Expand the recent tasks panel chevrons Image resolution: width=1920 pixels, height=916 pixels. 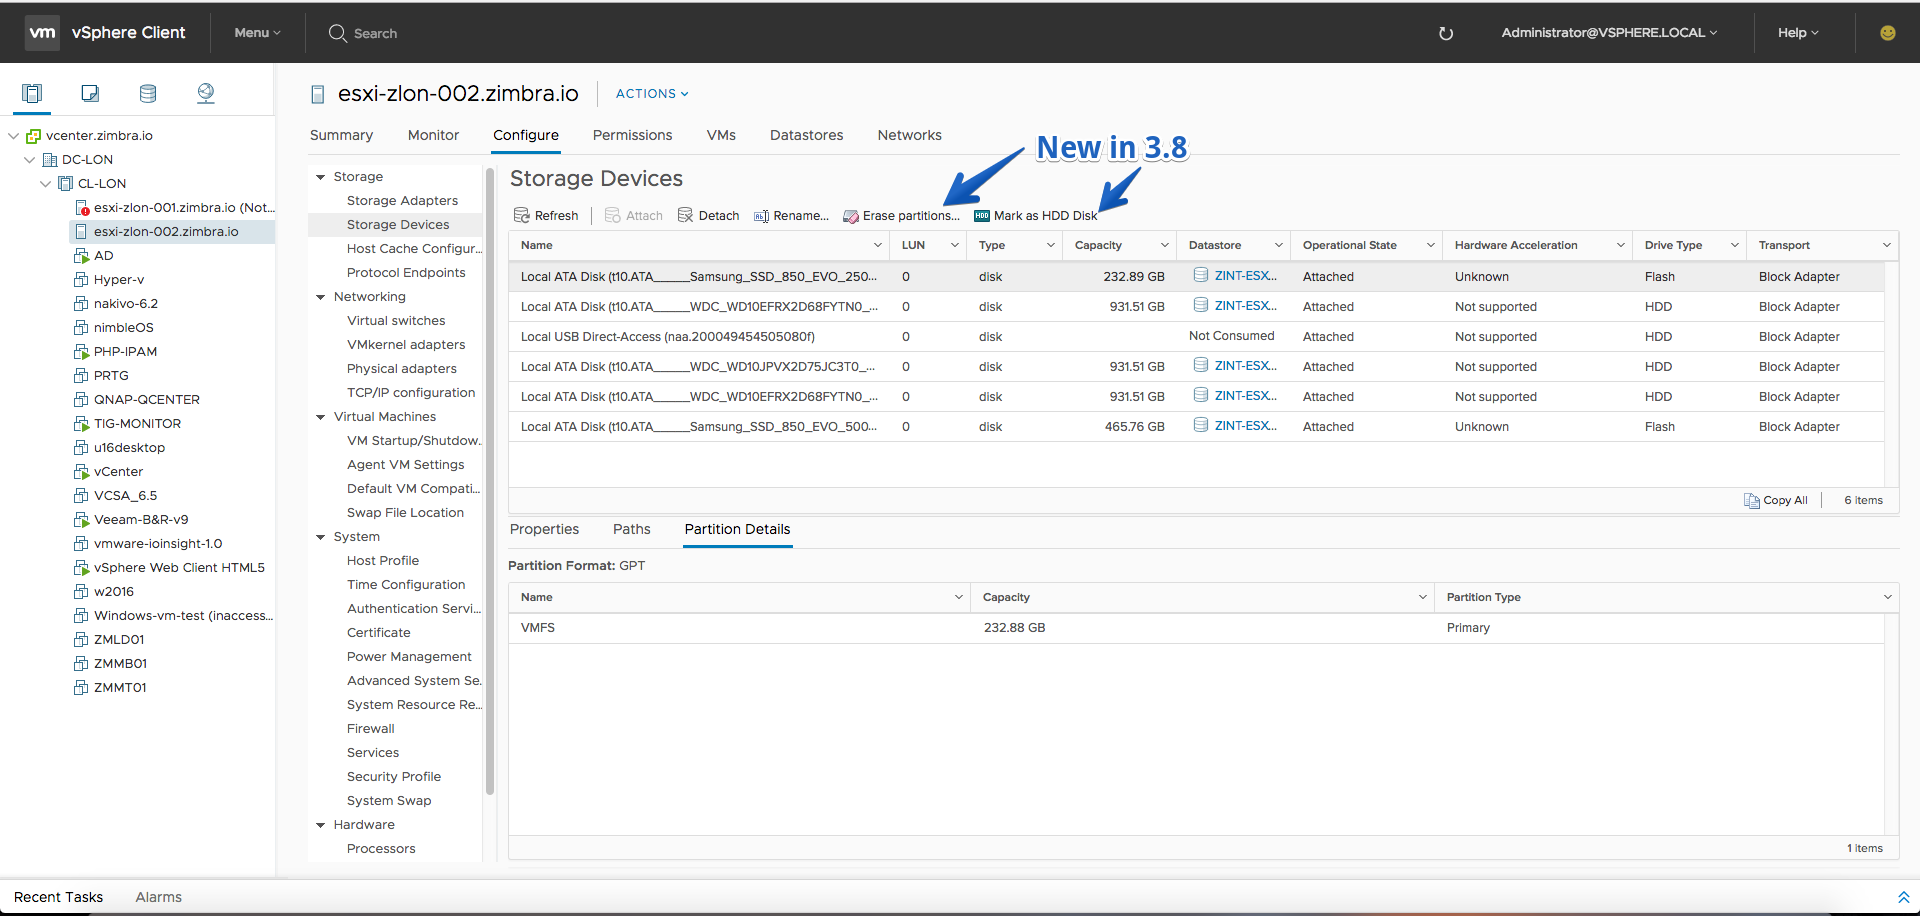1903,897
